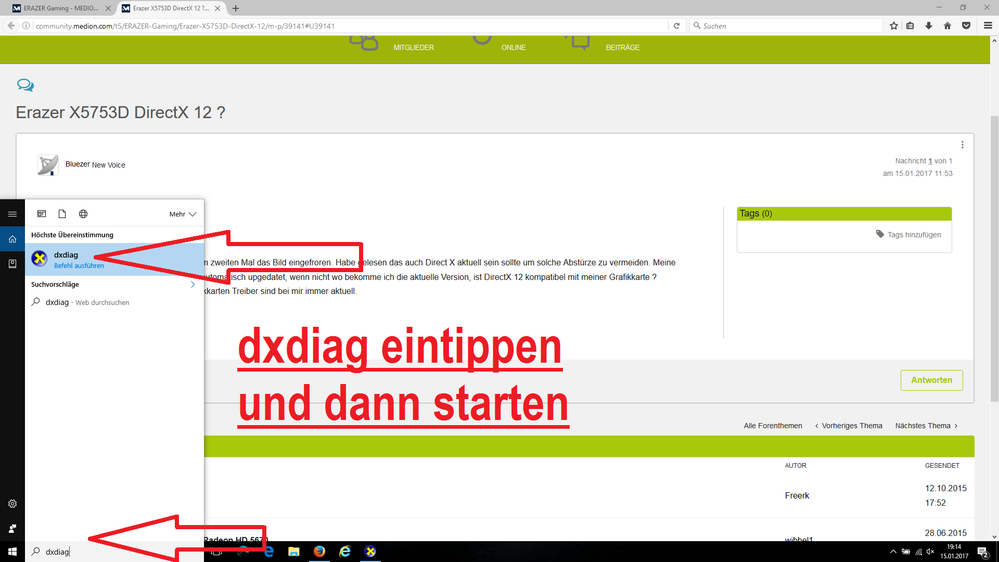Open the post options three-dot menu

pos(962,145)
